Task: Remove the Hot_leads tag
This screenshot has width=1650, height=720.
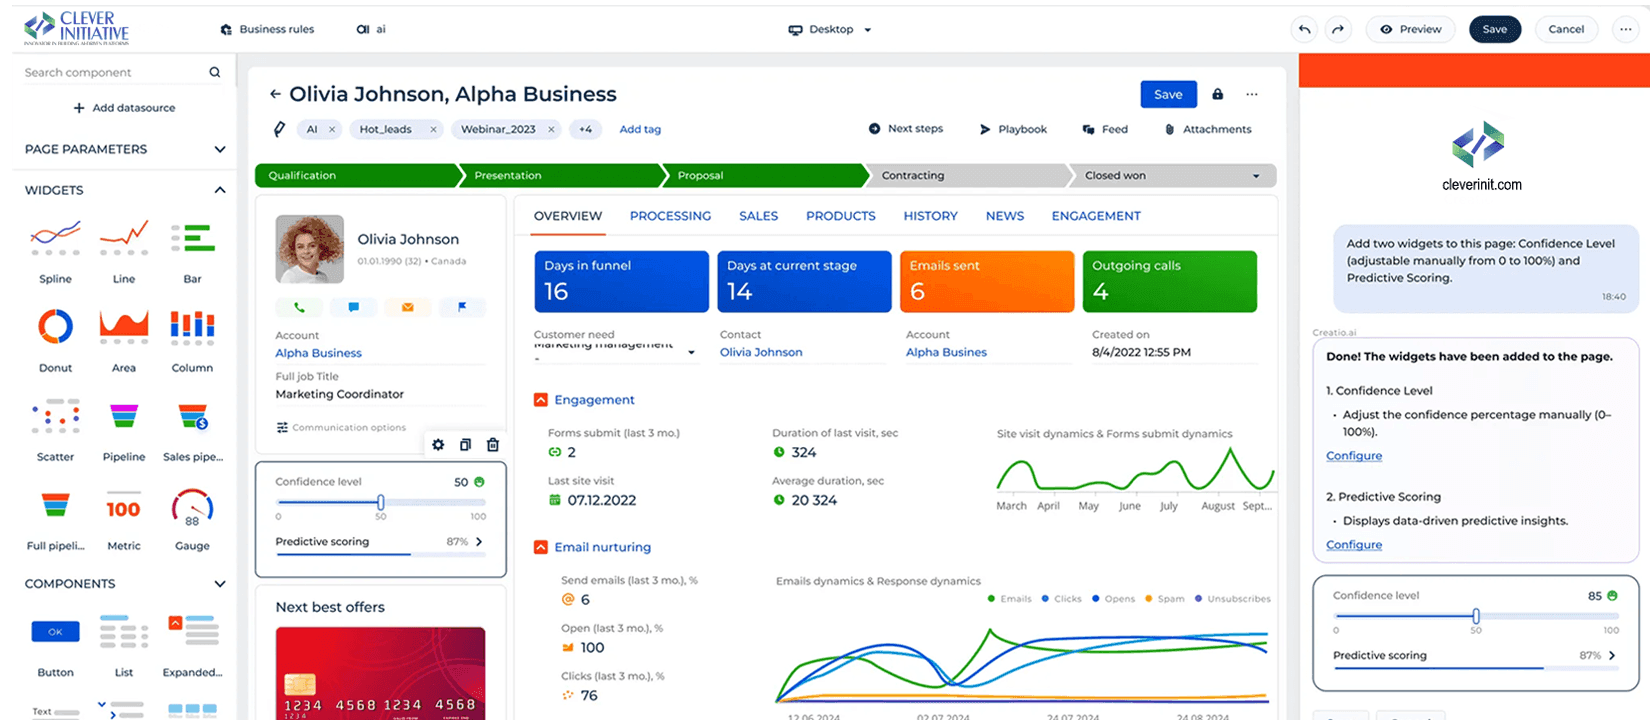Action: (x=433, y=129)
